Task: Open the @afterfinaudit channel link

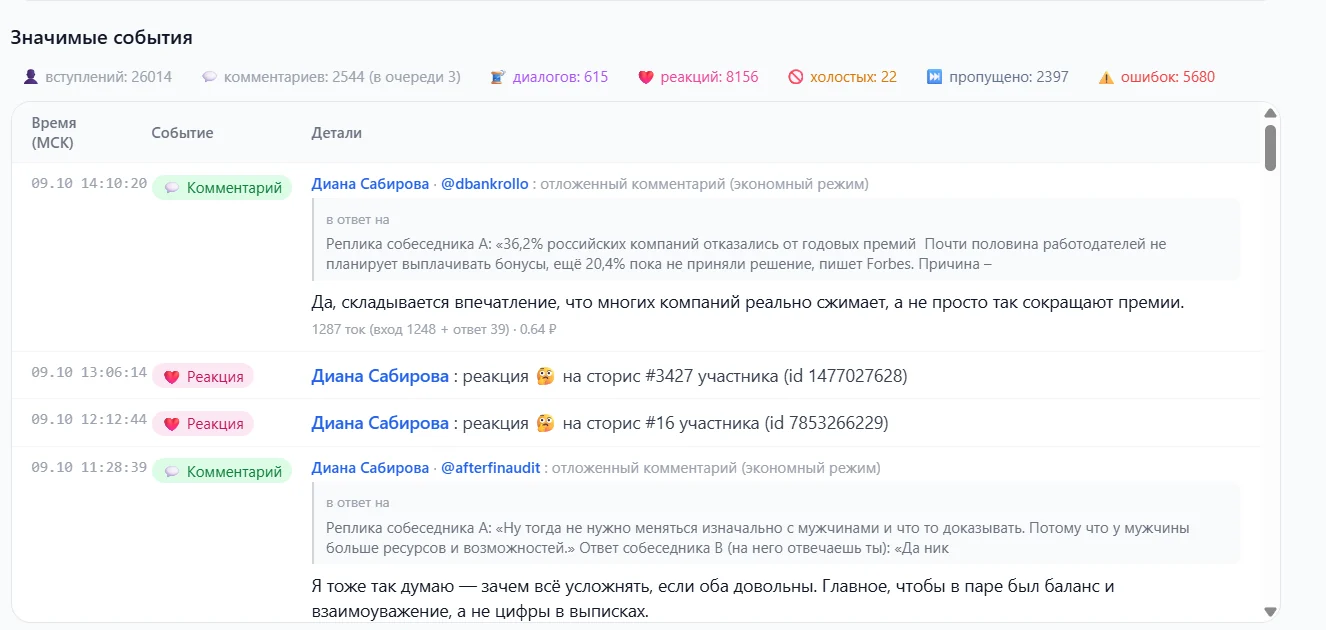Action: tap(490, 468)
